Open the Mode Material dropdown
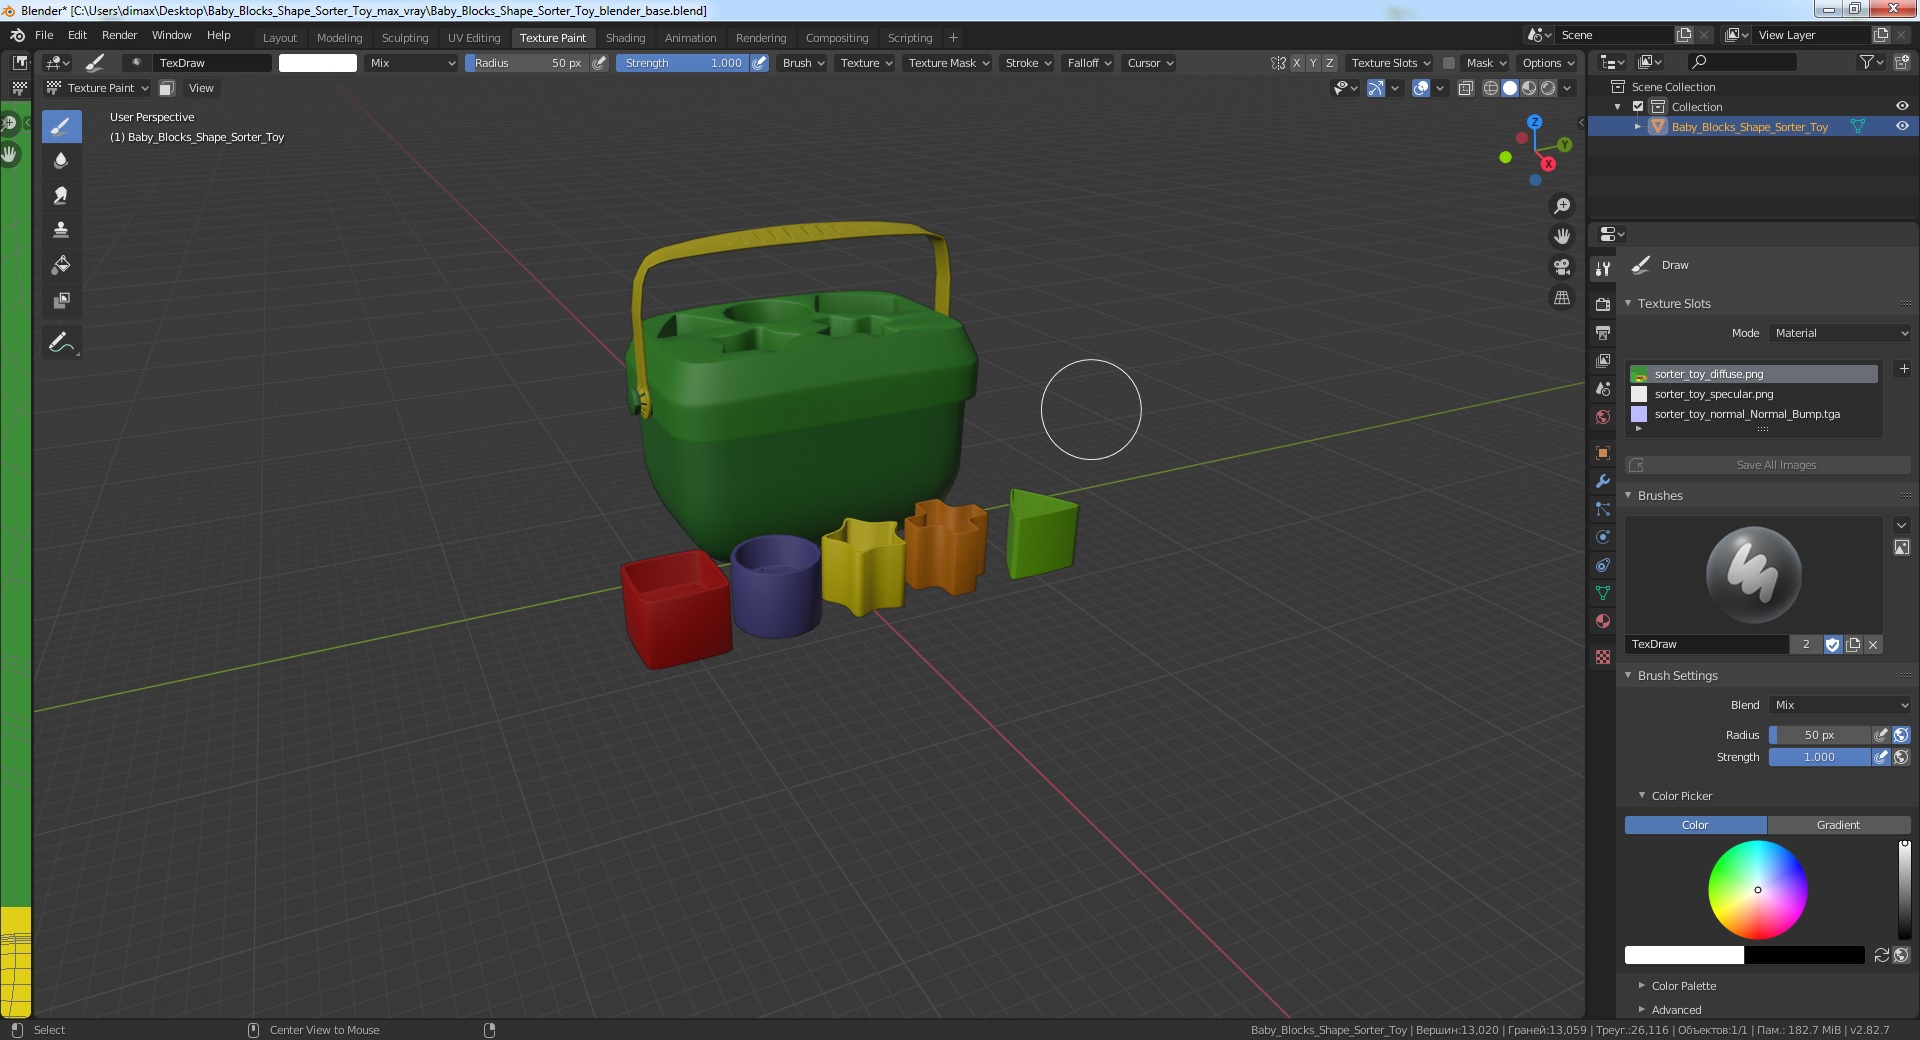Screen dimensions: 1920x1040 tap(1840, 333)
